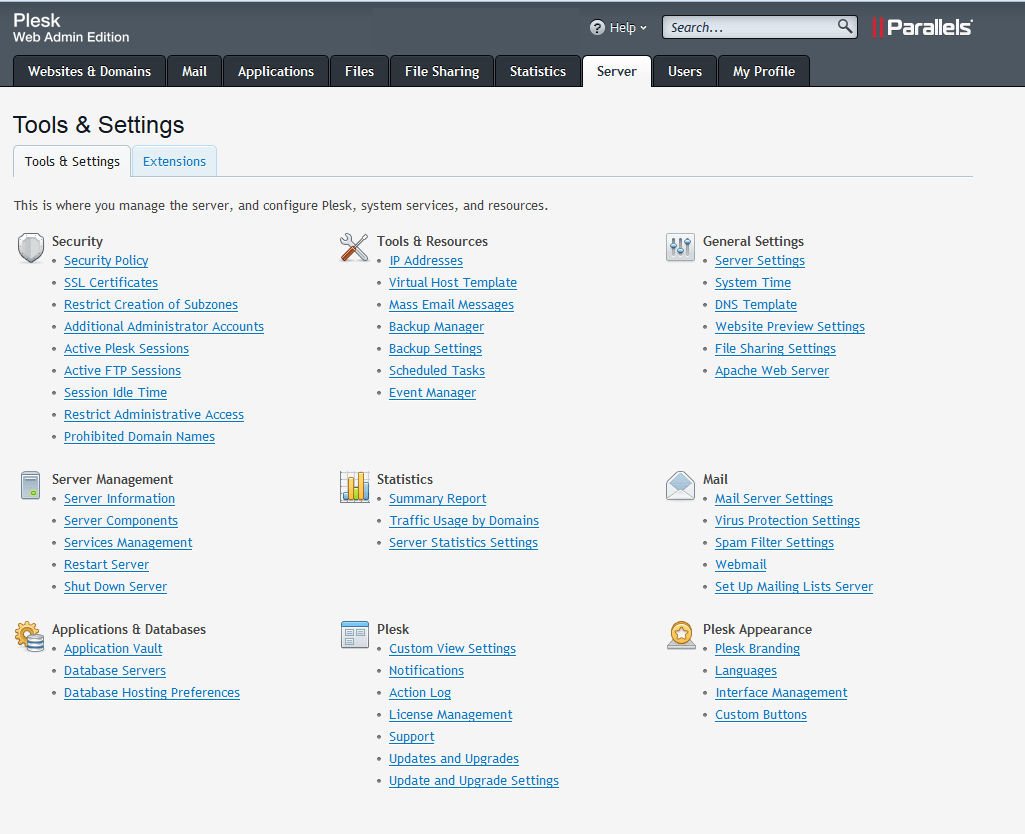Open Mass Email Messages
Screen dimensions: 1025x834
click(452, 305)
